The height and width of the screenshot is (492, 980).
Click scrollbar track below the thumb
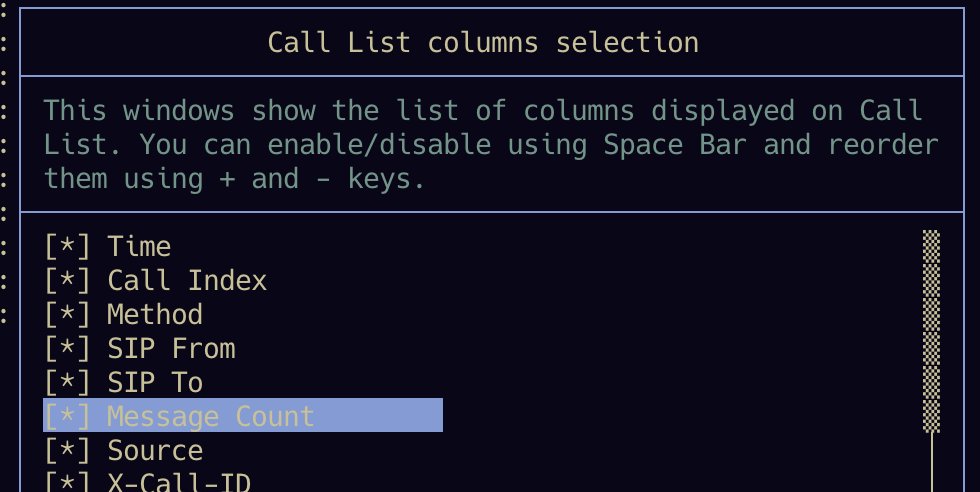coord(931,462)
